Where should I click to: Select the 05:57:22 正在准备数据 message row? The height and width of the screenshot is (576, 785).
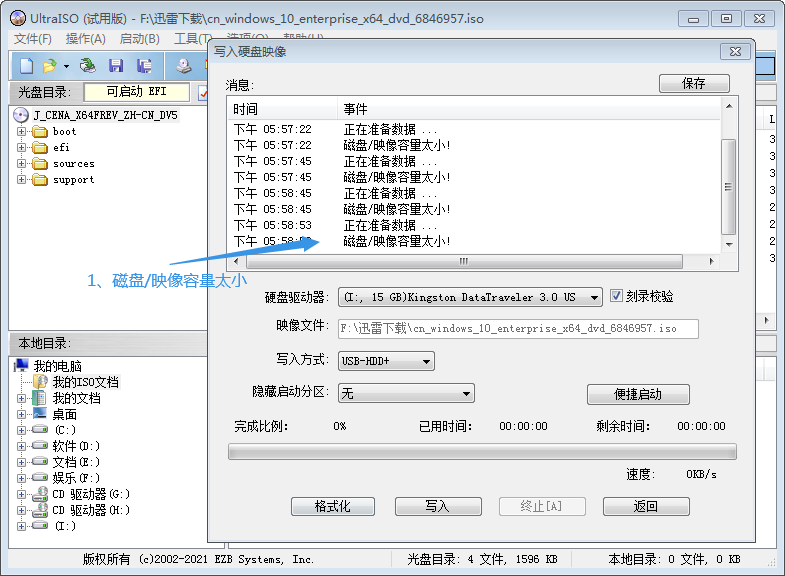(474, 129)
